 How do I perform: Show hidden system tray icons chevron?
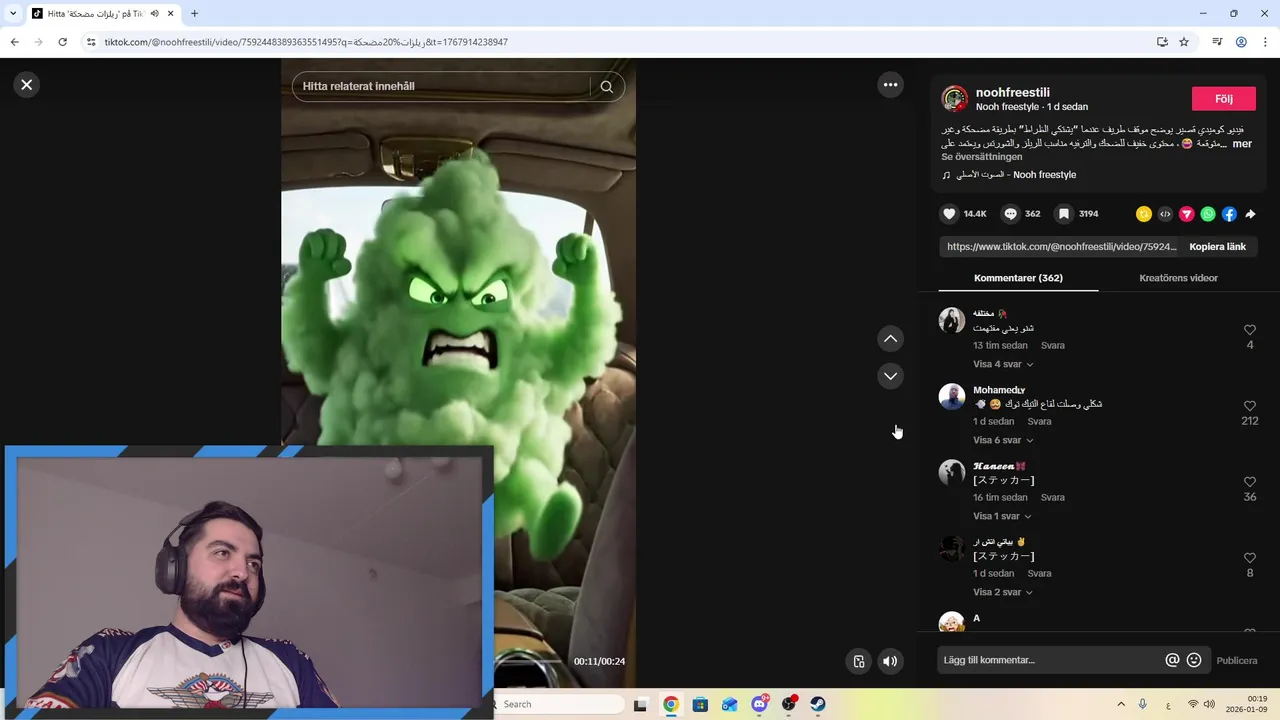[1121, 704]
